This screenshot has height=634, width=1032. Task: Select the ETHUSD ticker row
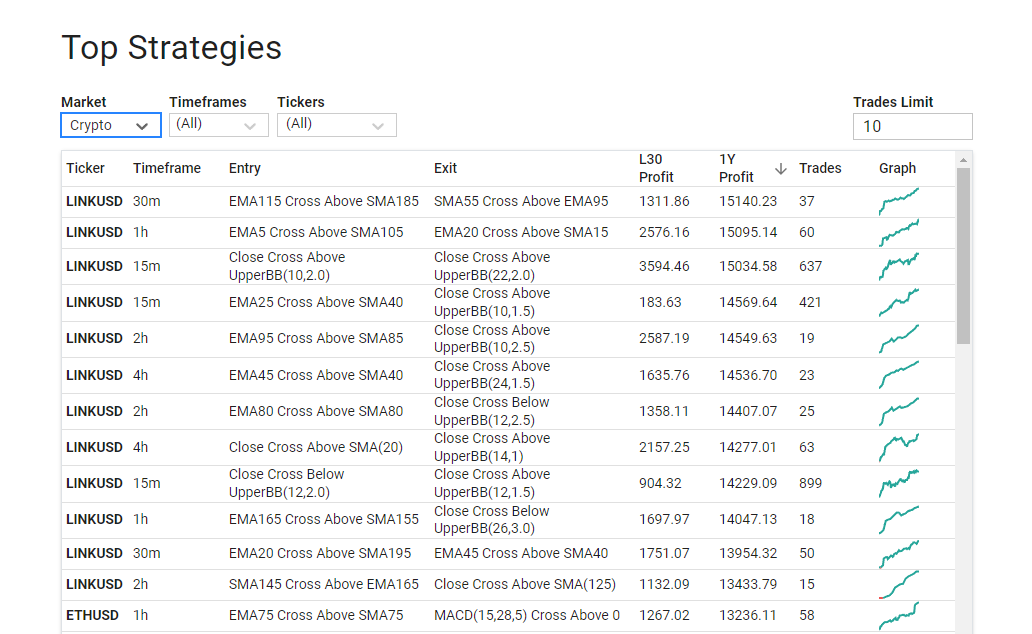[x=92, y=616]
